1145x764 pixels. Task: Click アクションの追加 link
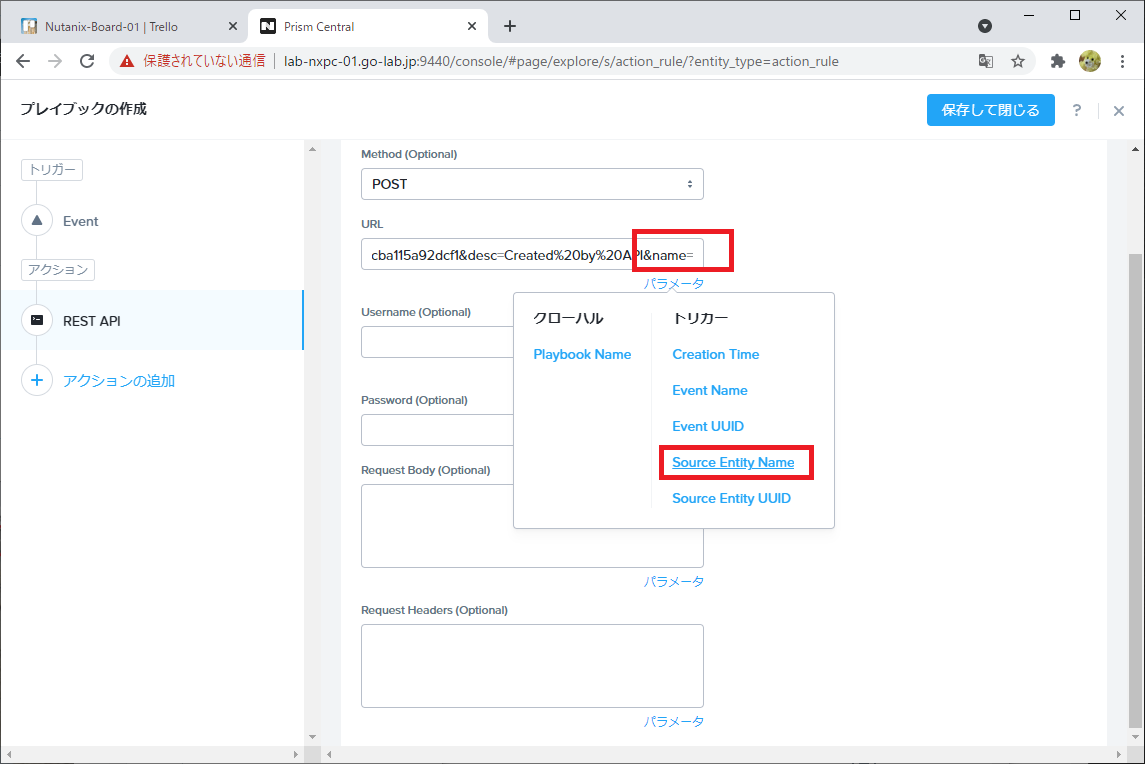pos(119,381)
